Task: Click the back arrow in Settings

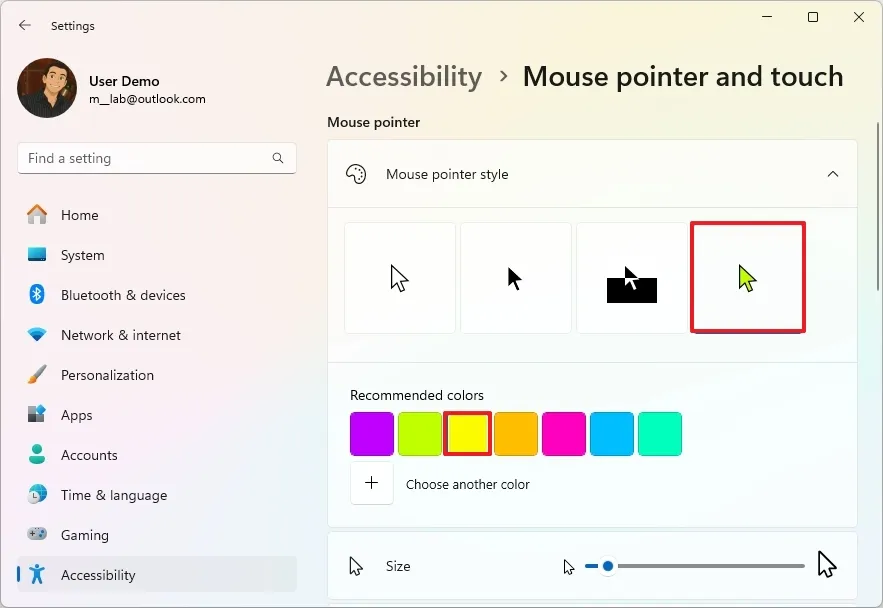Action: pyautogui.click(x=25, y=26)
